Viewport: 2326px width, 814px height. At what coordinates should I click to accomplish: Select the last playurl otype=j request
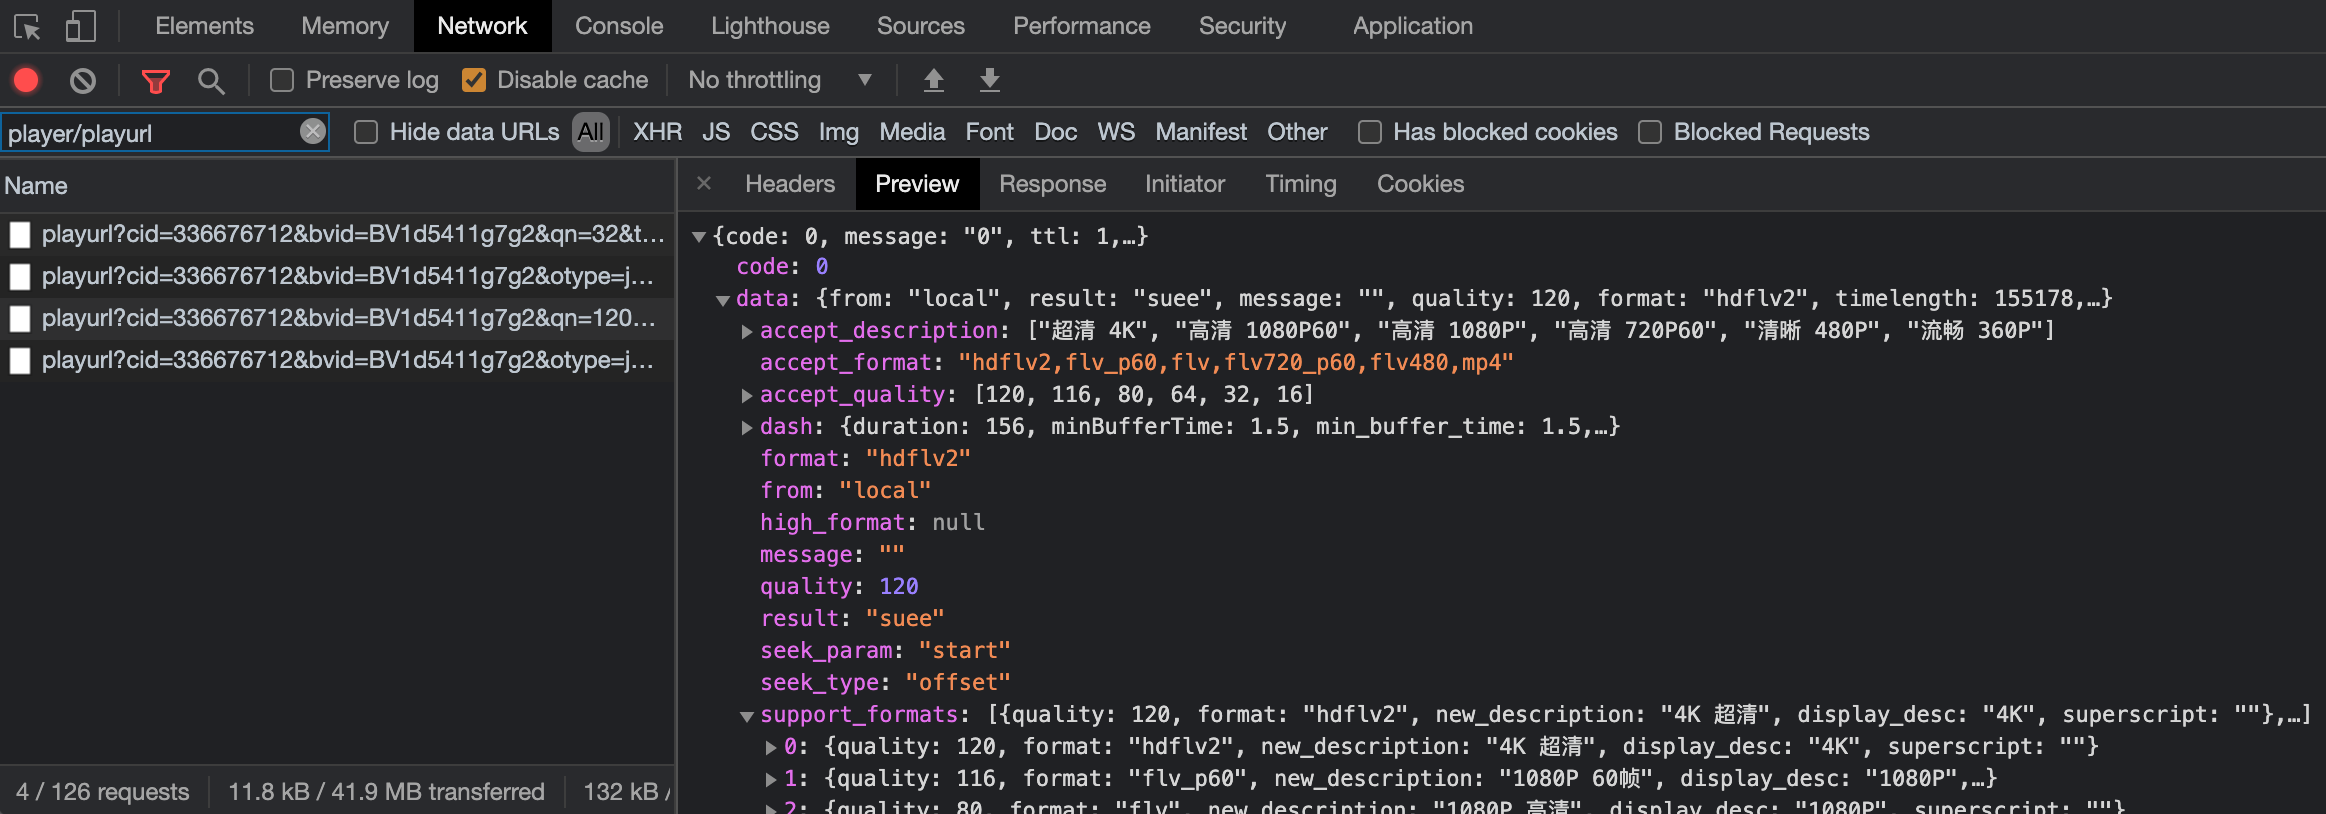coord(337,361)
